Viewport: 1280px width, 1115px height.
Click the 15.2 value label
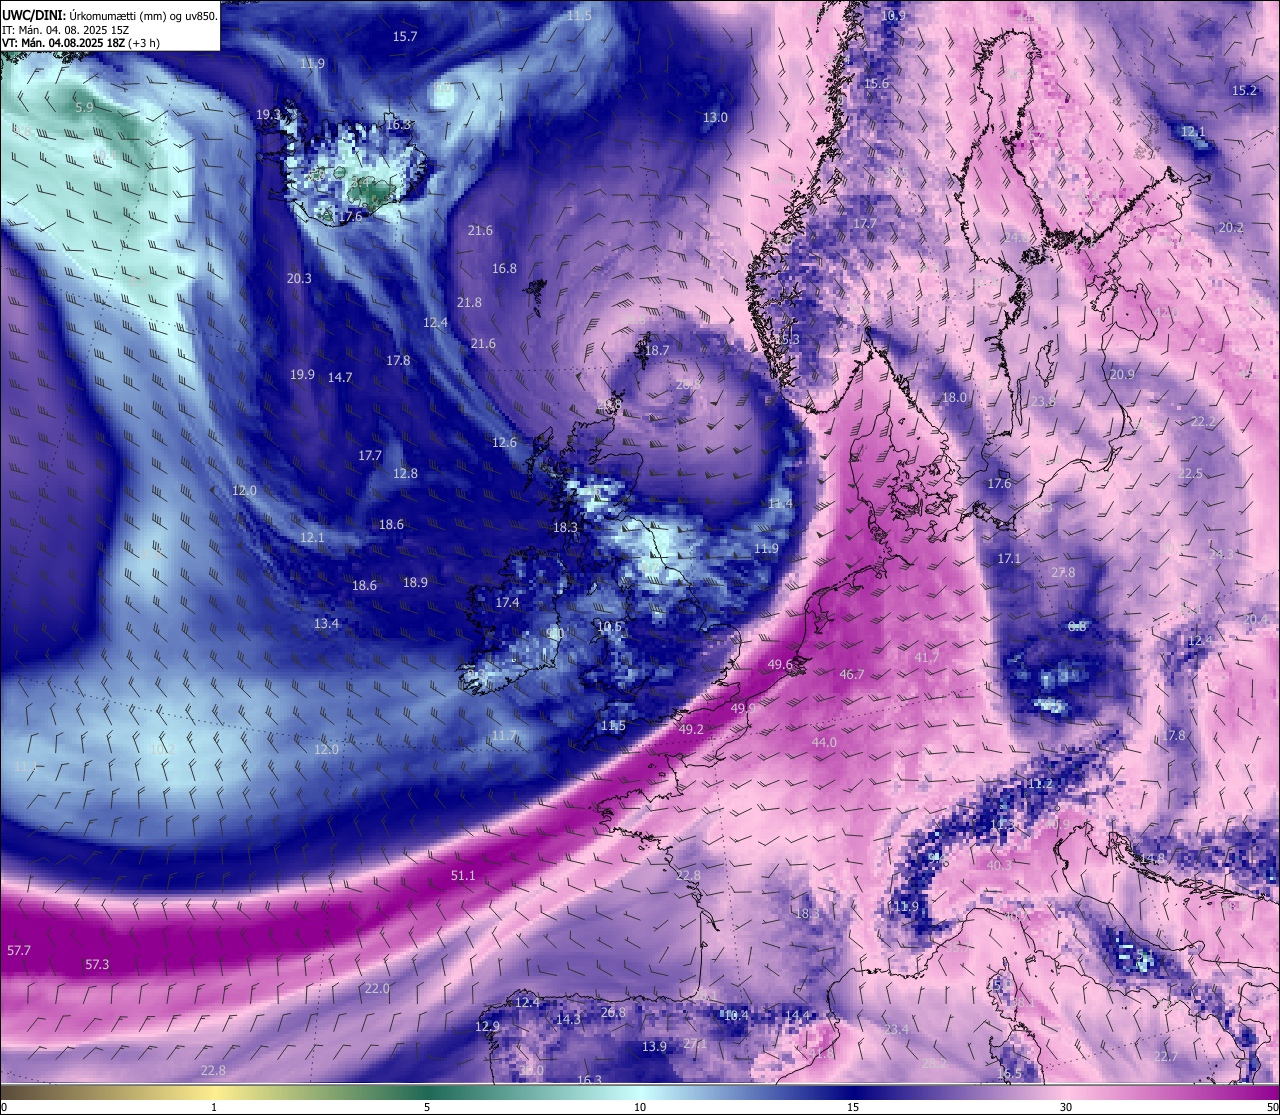(x=1245, y=90)
